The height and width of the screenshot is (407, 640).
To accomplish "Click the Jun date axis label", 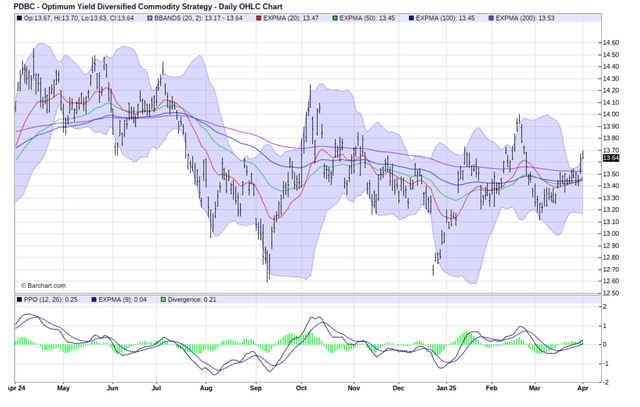I will point(112,388).
